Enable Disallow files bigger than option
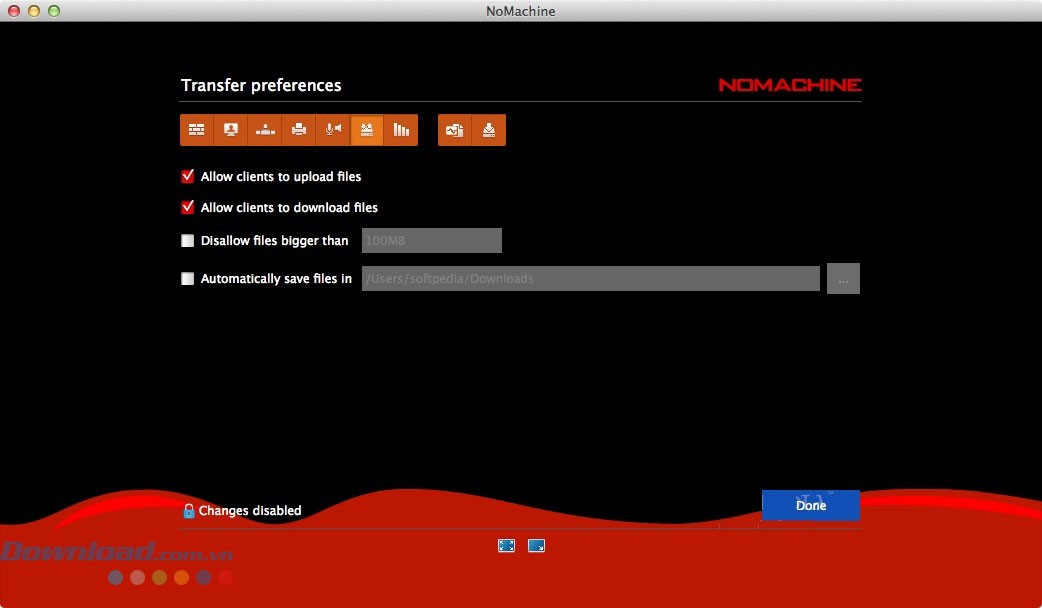The image size is (1042, 608). 188,241
